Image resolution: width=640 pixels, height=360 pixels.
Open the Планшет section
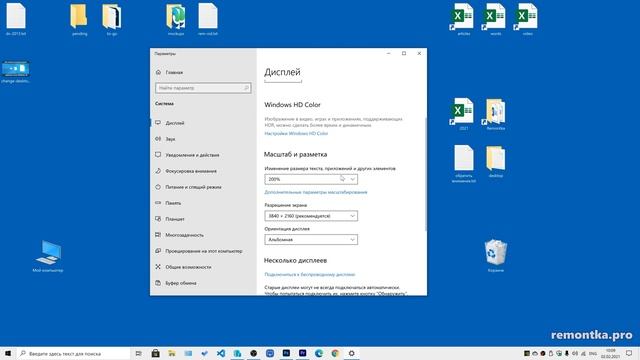175,219
